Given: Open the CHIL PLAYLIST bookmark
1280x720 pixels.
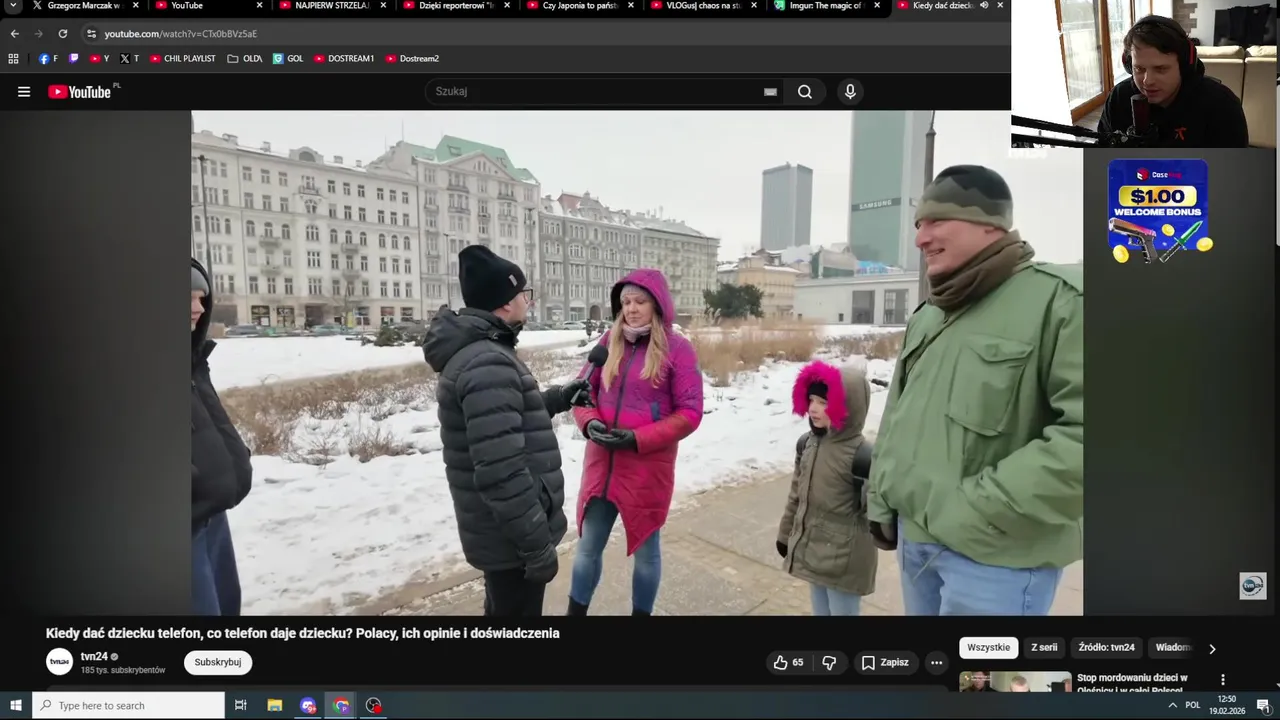Looking at the screenshot, I should tap(183, 59).
